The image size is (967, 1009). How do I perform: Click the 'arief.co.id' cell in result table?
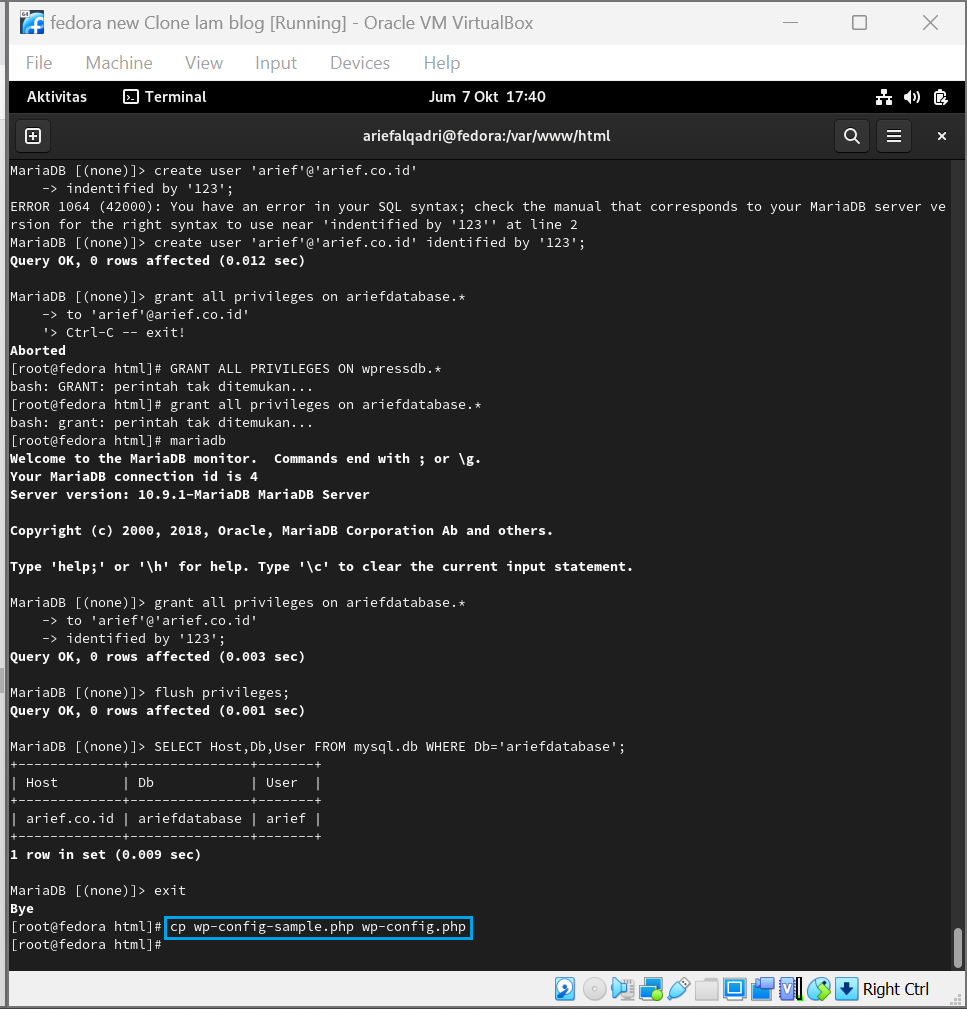(x=69, y=819)
